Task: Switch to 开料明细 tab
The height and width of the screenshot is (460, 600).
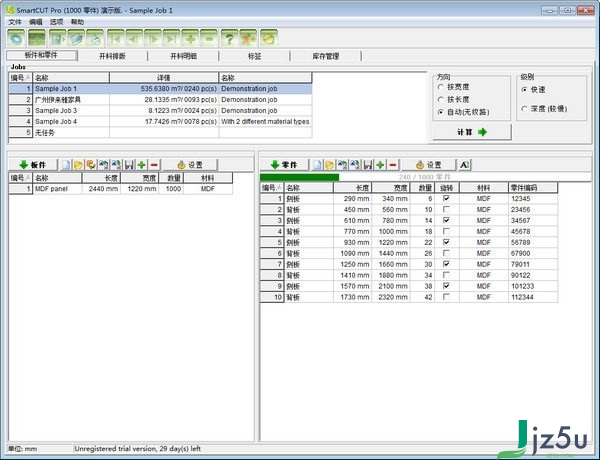Action: click(x=183, y=56)
